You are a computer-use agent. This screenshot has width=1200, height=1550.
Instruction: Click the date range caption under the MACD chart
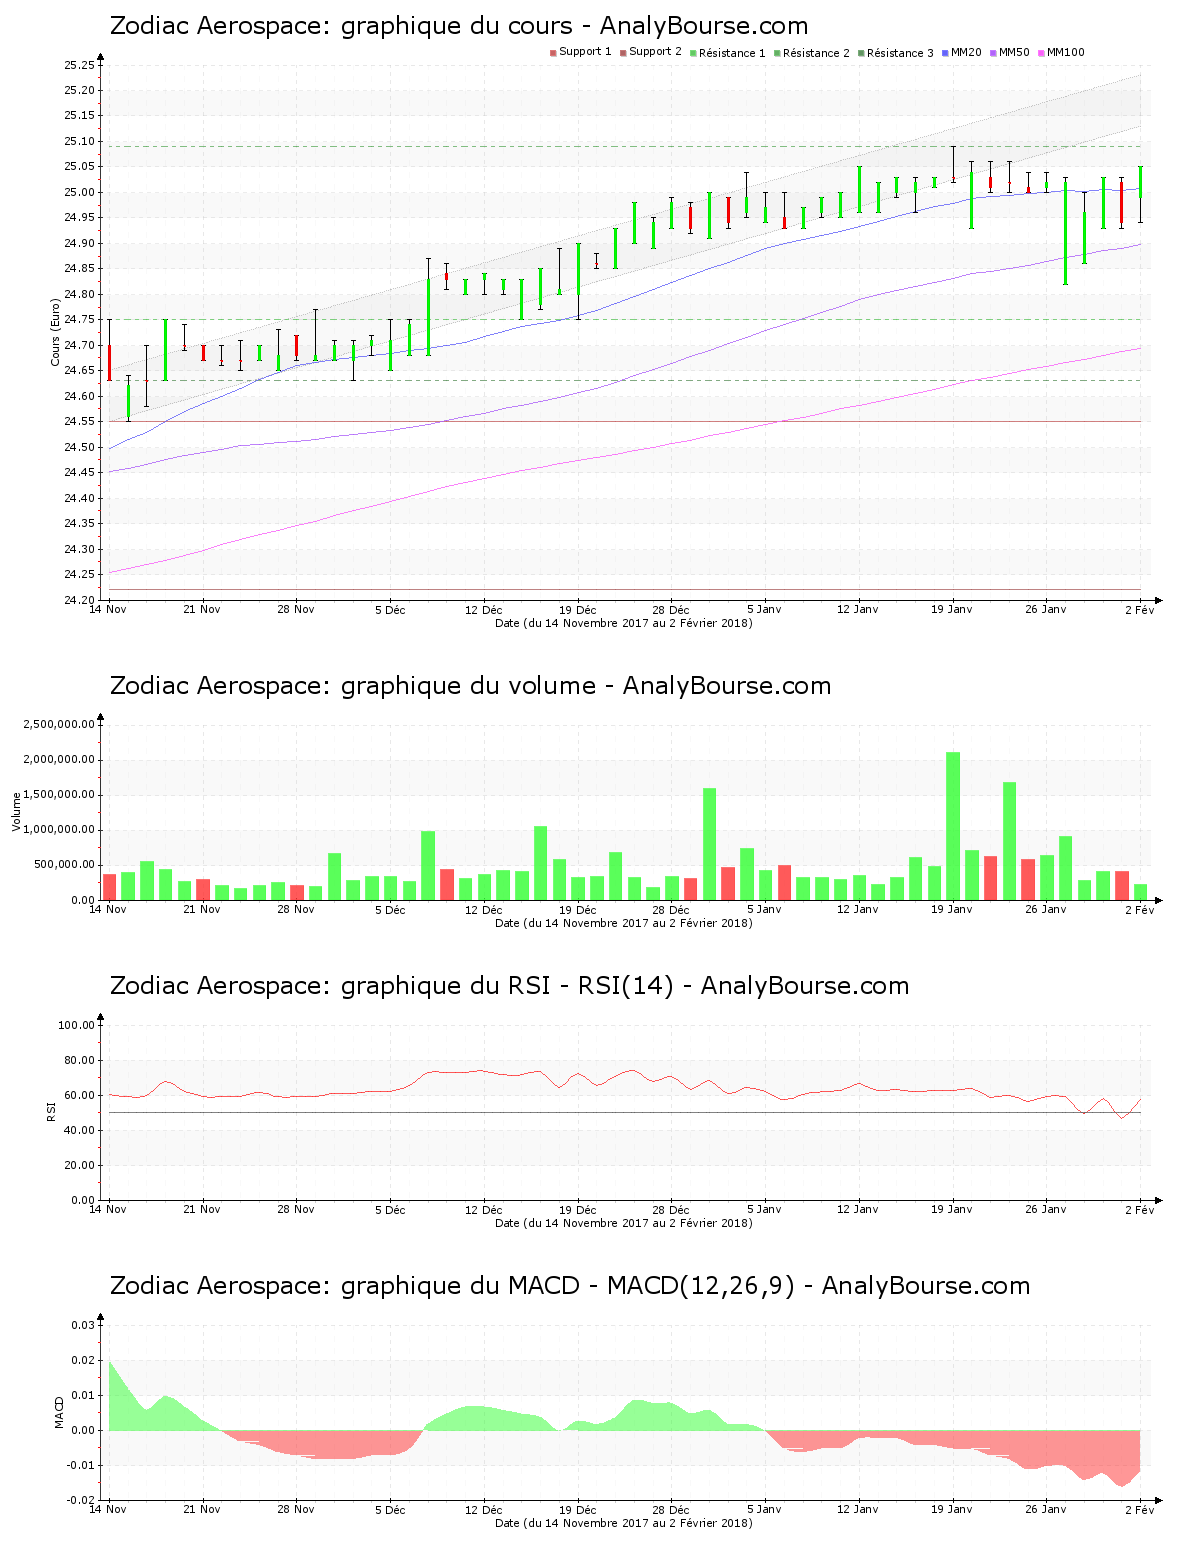(x=624, y=1523)
